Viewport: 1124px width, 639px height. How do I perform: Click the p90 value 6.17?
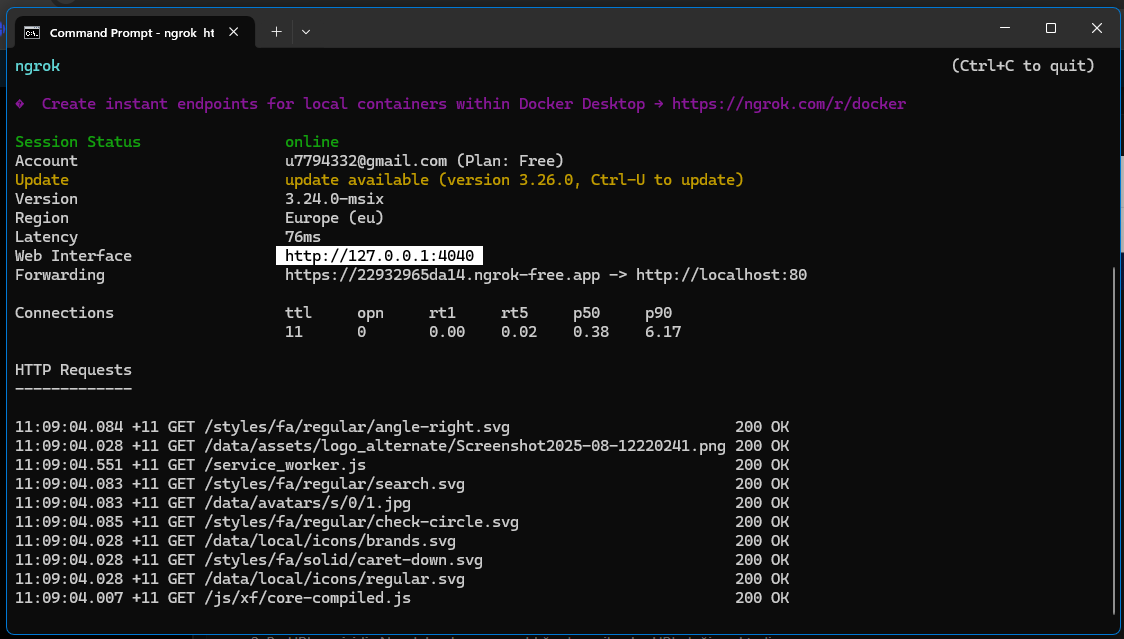point(663,332)
